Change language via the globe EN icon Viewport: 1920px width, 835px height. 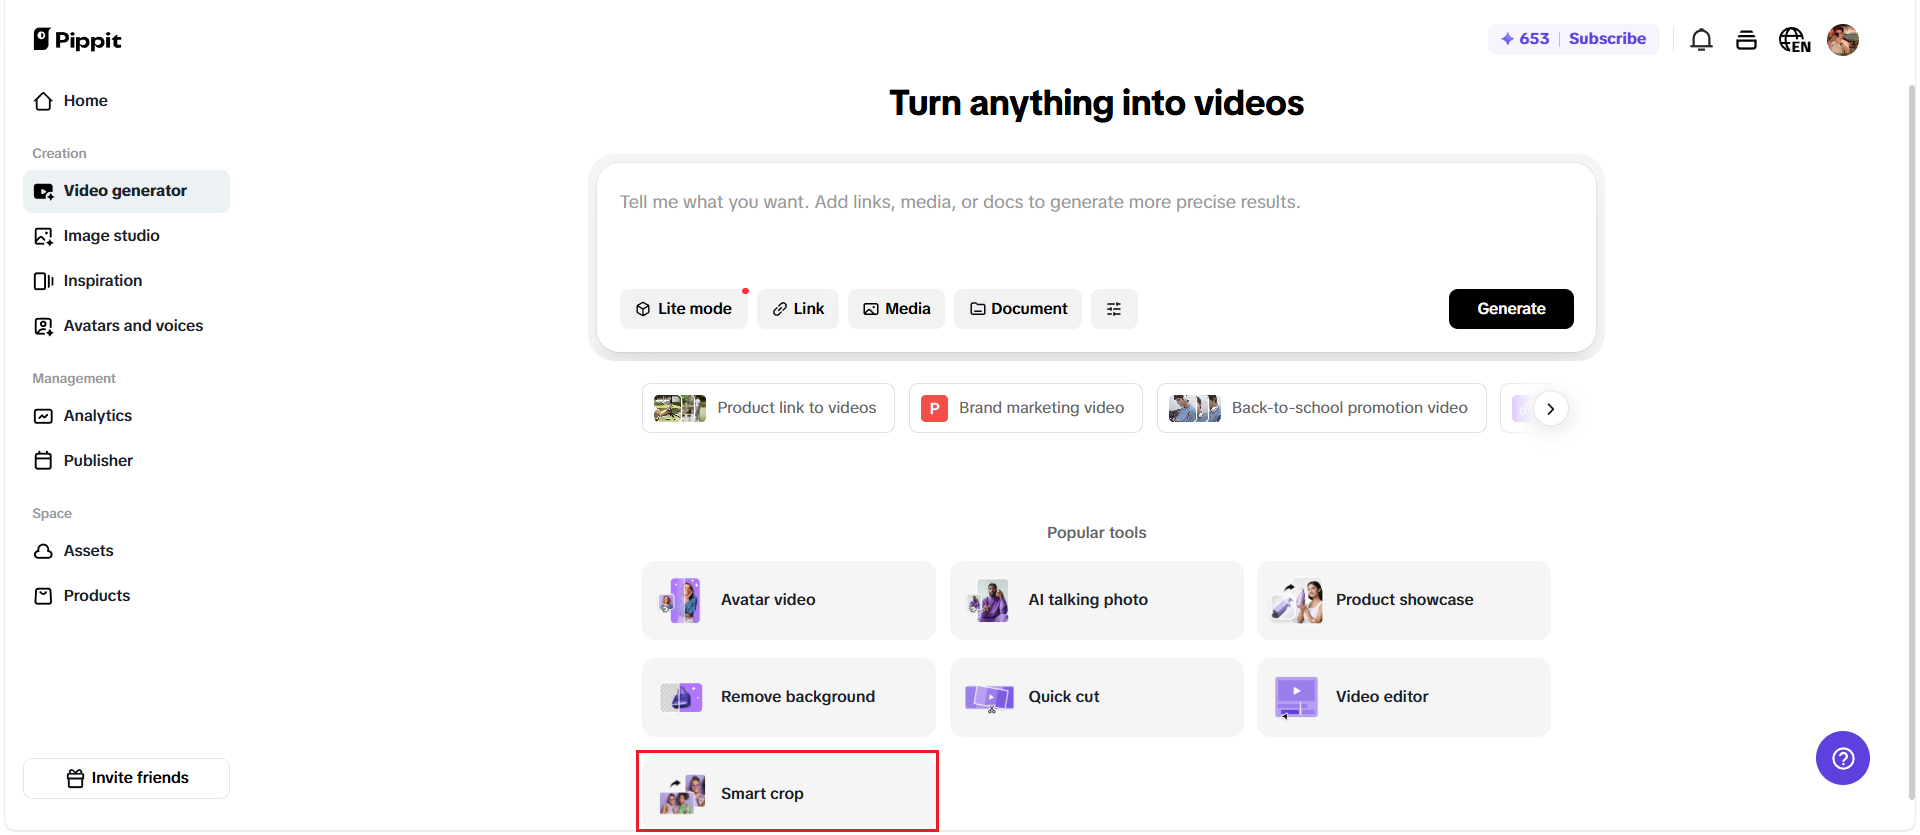1794,40
